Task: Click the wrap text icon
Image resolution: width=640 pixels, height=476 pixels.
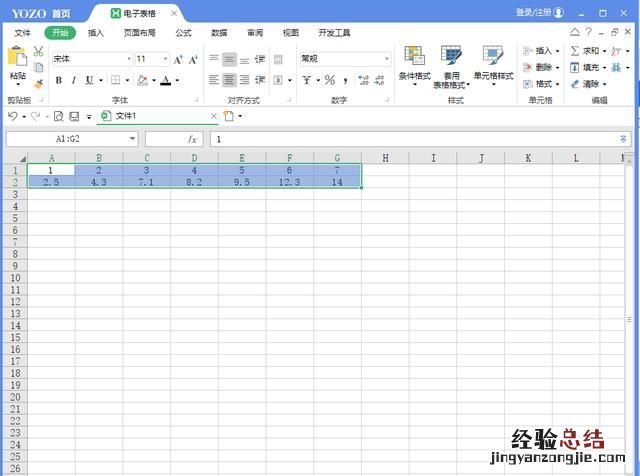Action: click(x=278, y=60)
